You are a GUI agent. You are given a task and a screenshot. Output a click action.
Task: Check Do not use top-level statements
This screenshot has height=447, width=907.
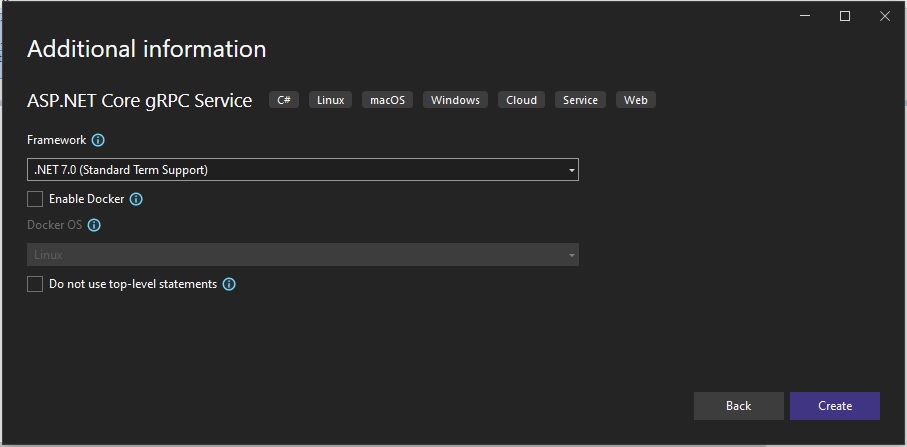click(35, 284)
